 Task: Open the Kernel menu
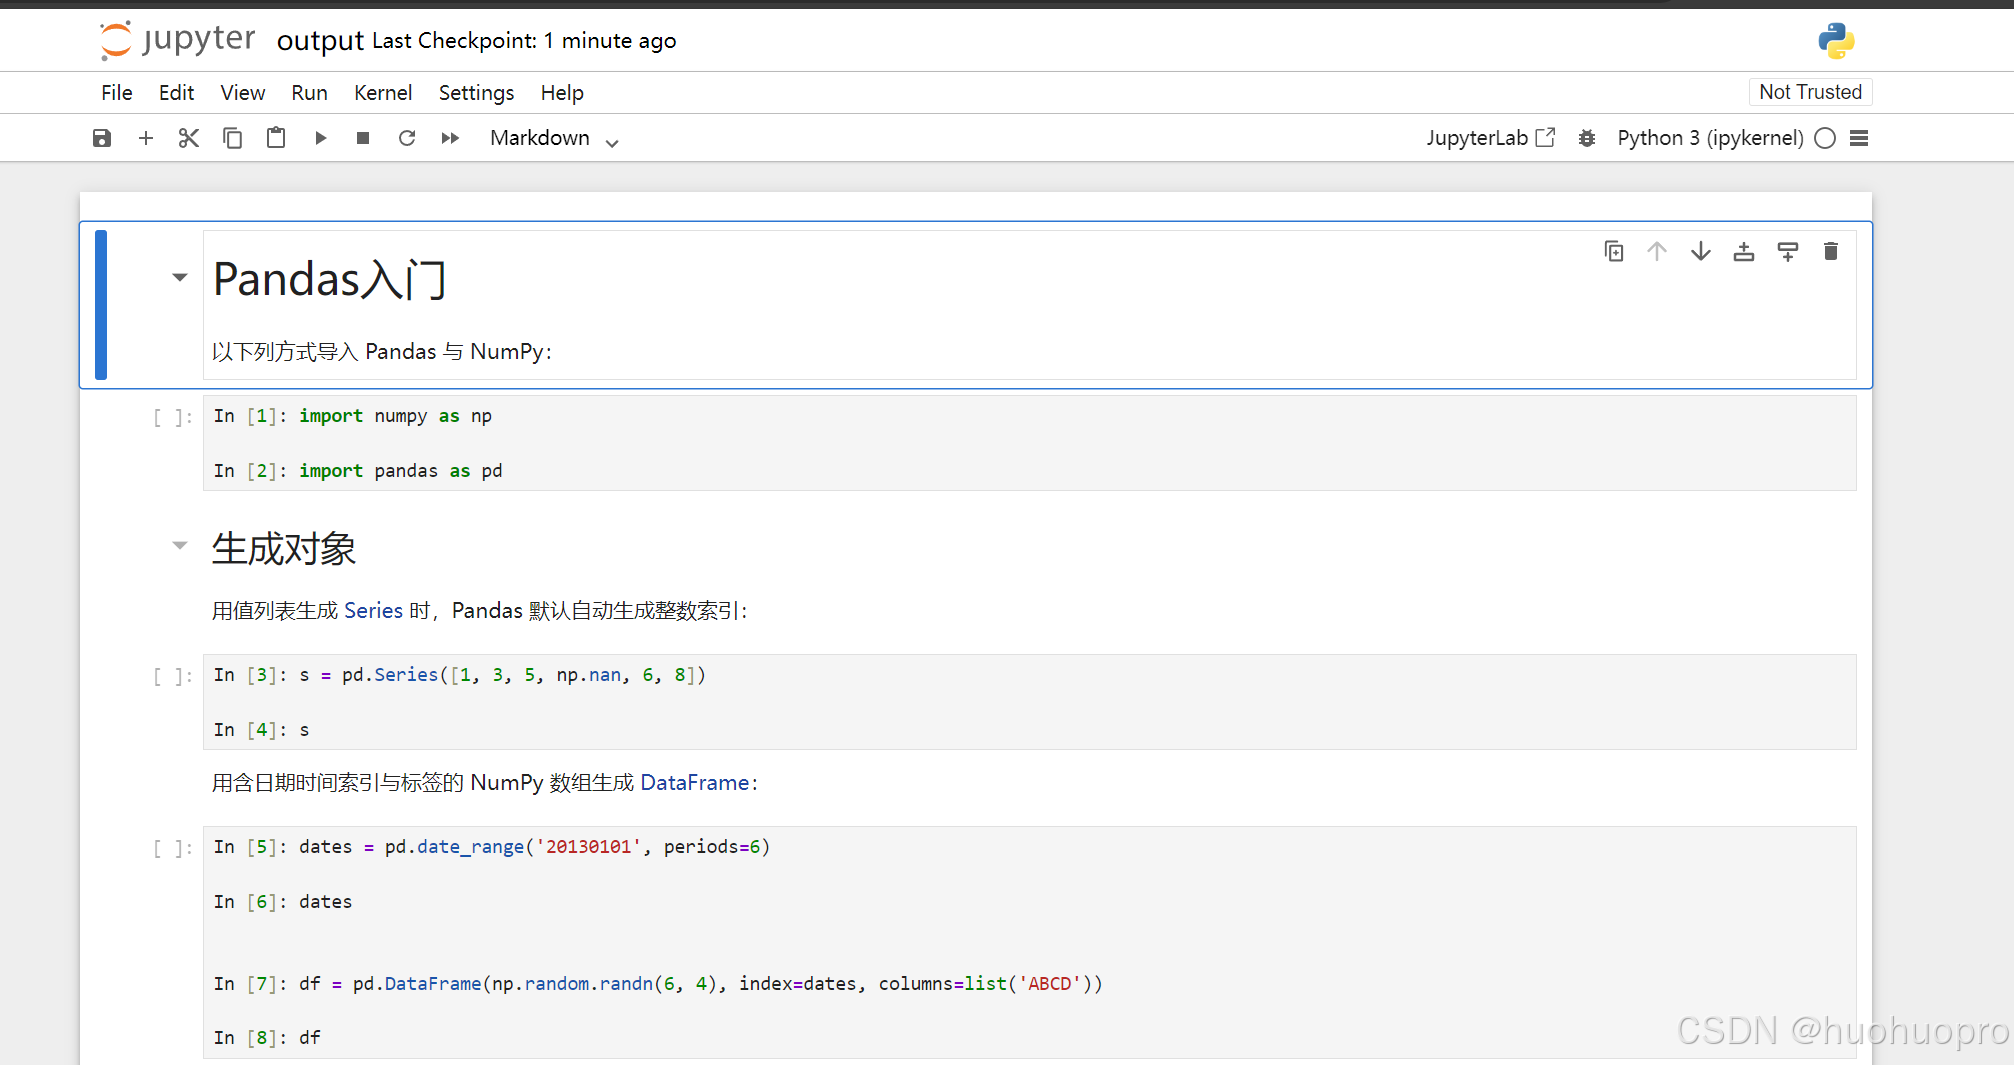tap(383, 93)
